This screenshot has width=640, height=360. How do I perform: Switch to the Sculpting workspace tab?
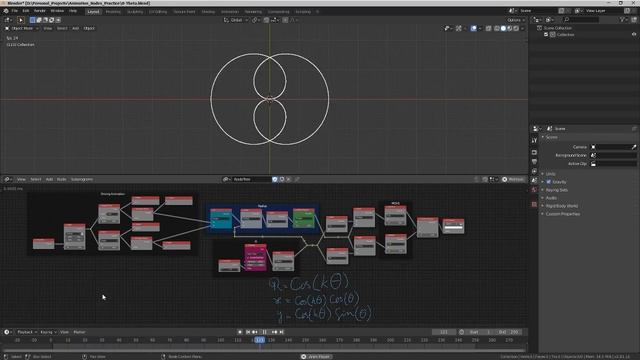pos(135,12)
